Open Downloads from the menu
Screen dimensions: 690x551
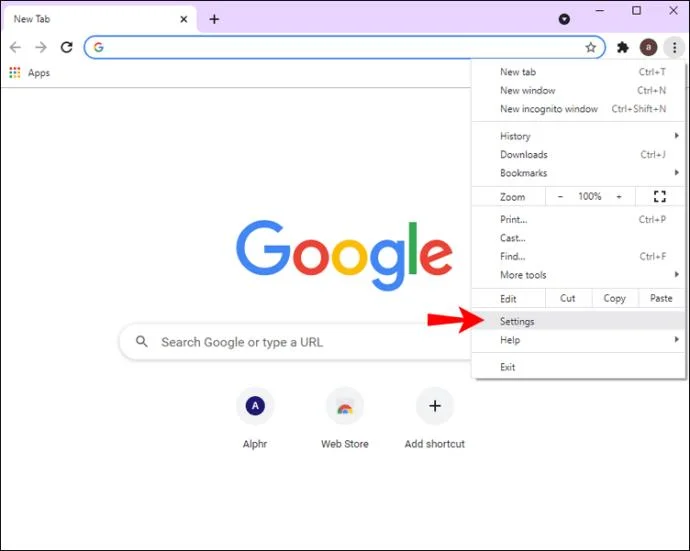pos(578,154)
